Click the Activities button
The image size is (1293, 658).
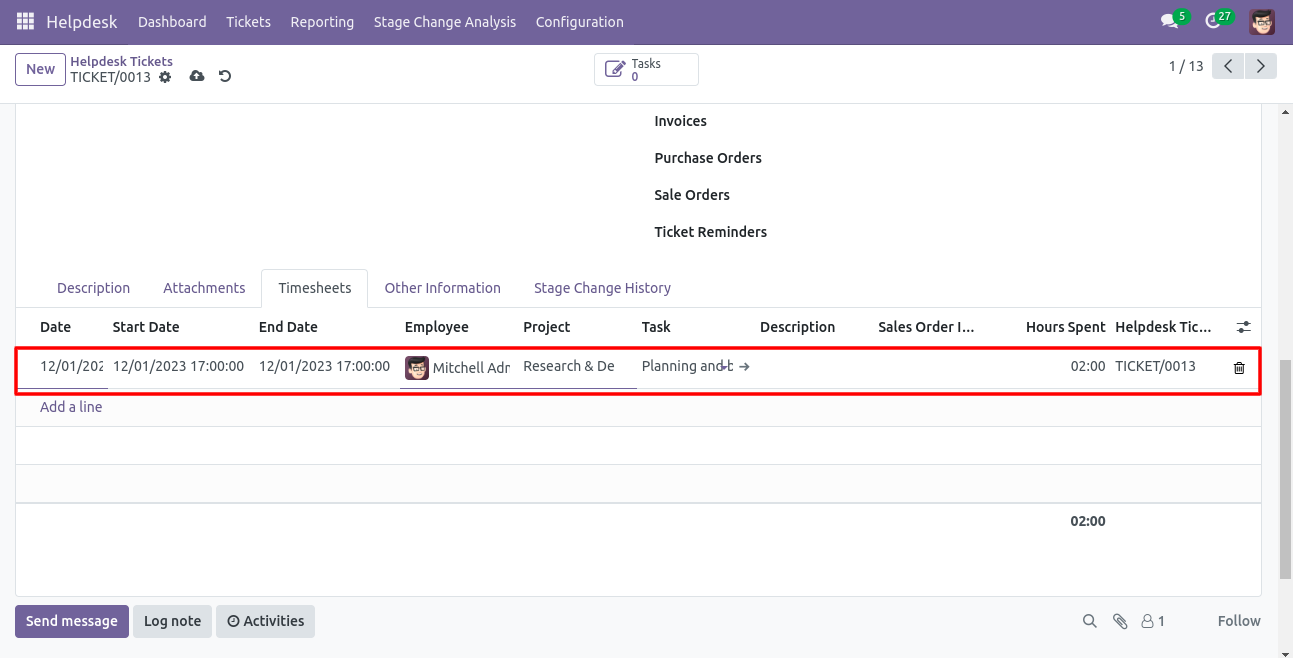[266, 621]
